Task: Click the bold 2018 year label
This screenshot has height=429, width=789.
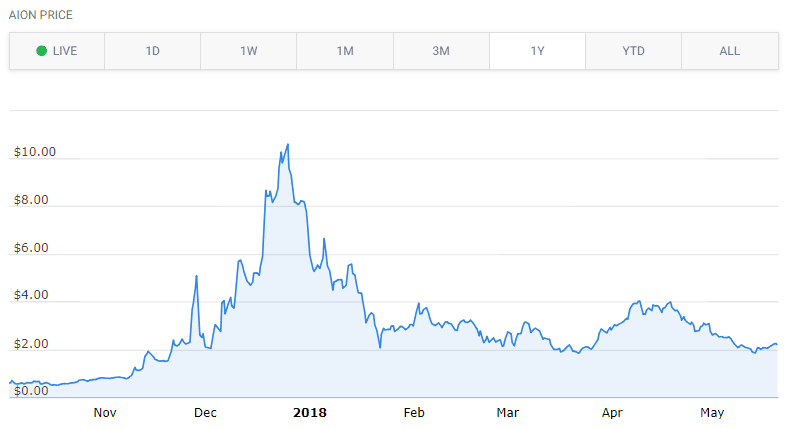Action: pos(310,413)
